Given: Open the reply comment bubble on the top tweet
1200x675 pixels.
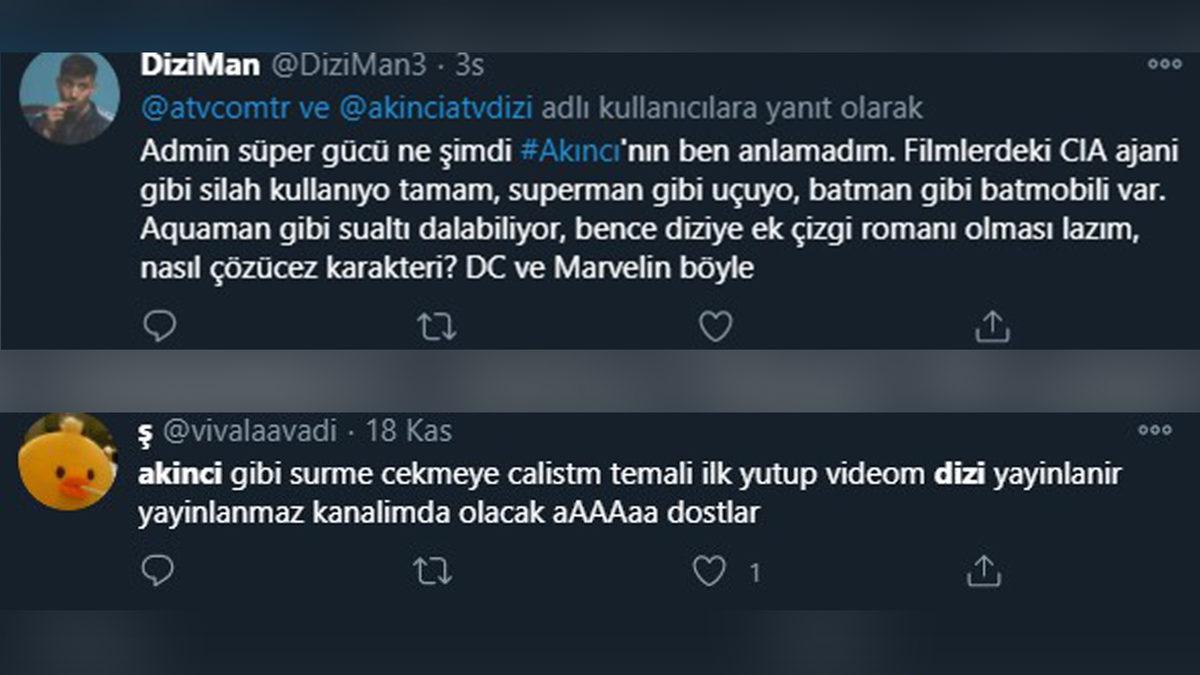Looking at the screenshot, I should click(159, 325).
